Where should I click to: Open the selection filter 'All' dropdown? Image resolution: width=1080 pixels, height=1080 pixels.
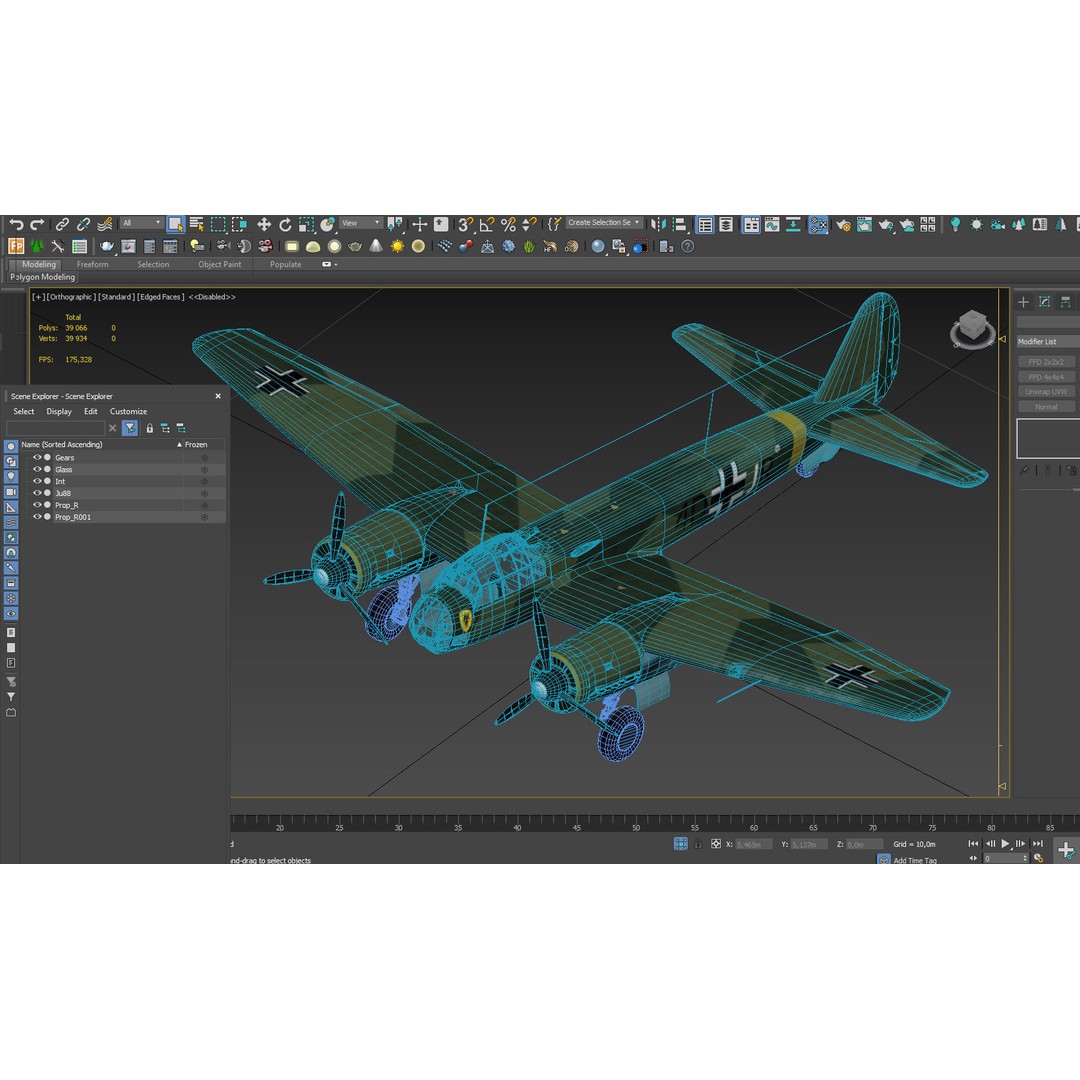[x=141, y=222]
